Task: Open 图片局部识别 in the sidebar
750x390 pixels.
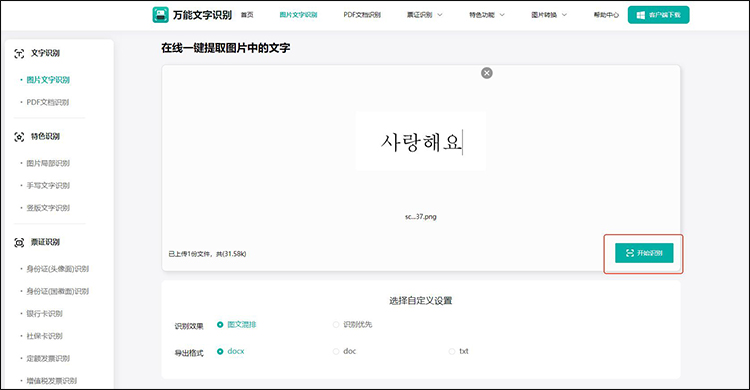Action: coord(48,163)
